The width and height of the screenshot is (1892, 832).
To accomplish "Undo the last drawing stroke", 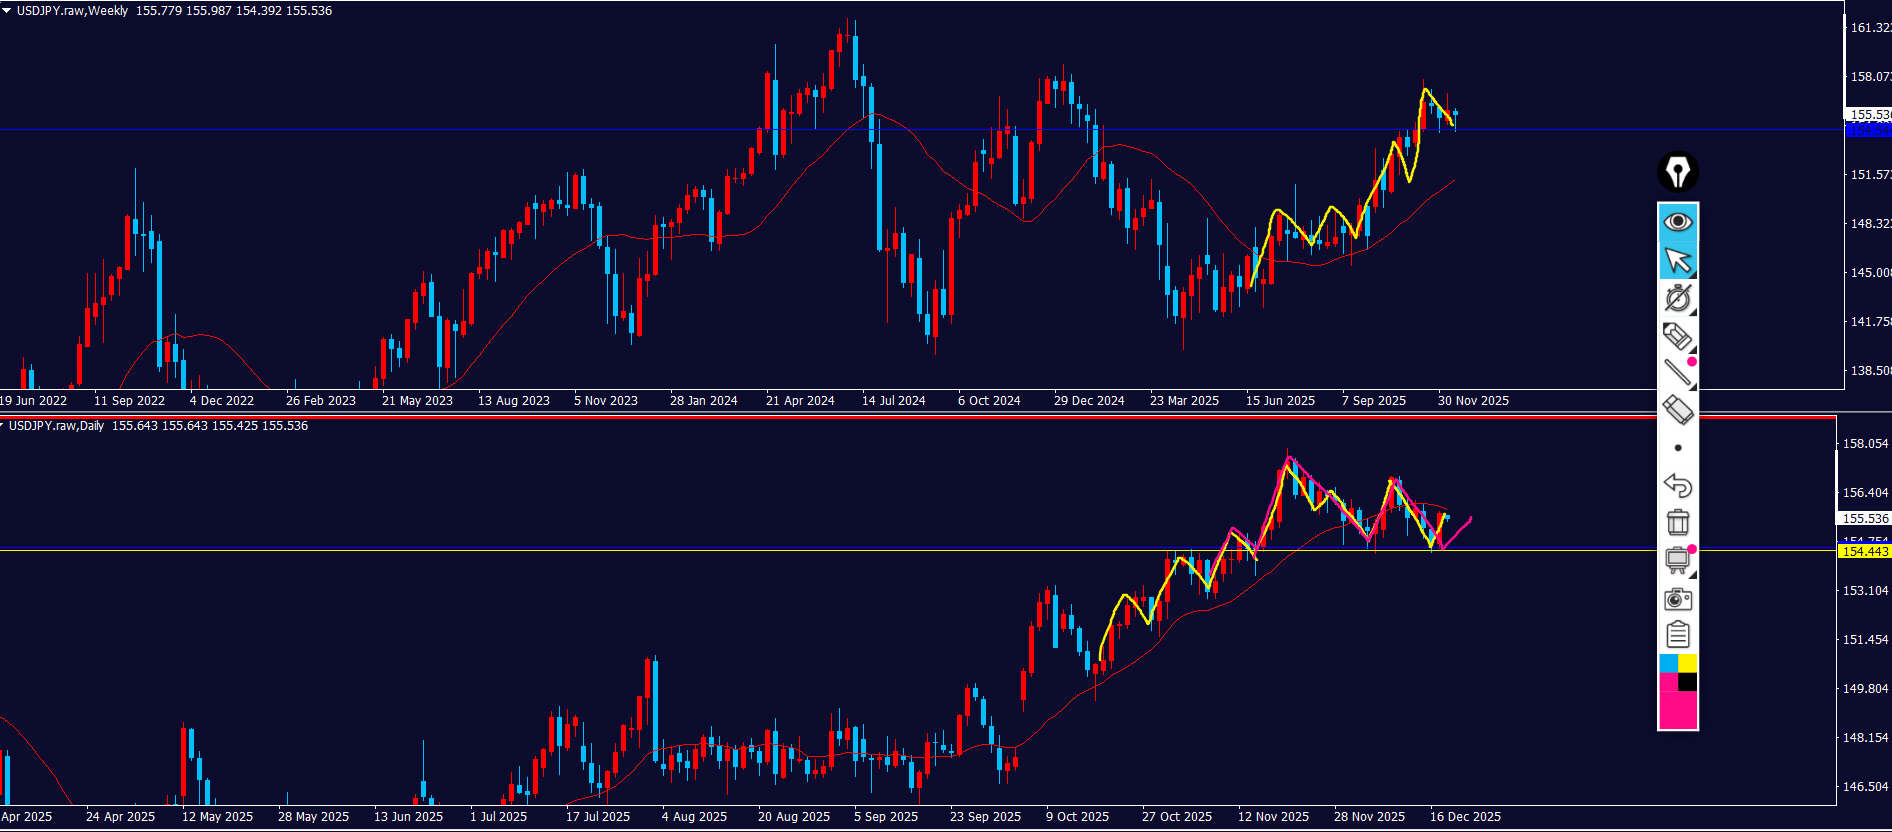I will pos(1677,485).
